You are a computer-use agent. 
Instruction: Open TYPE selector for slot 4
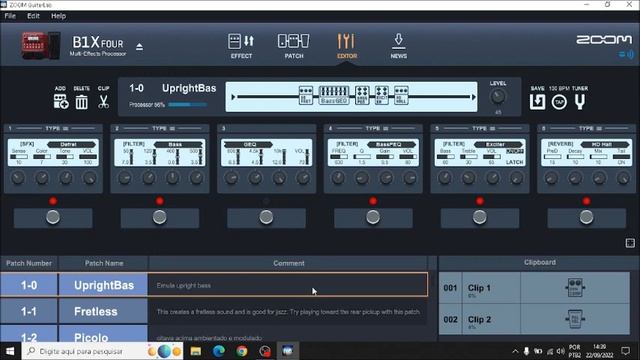click(377, 129)
